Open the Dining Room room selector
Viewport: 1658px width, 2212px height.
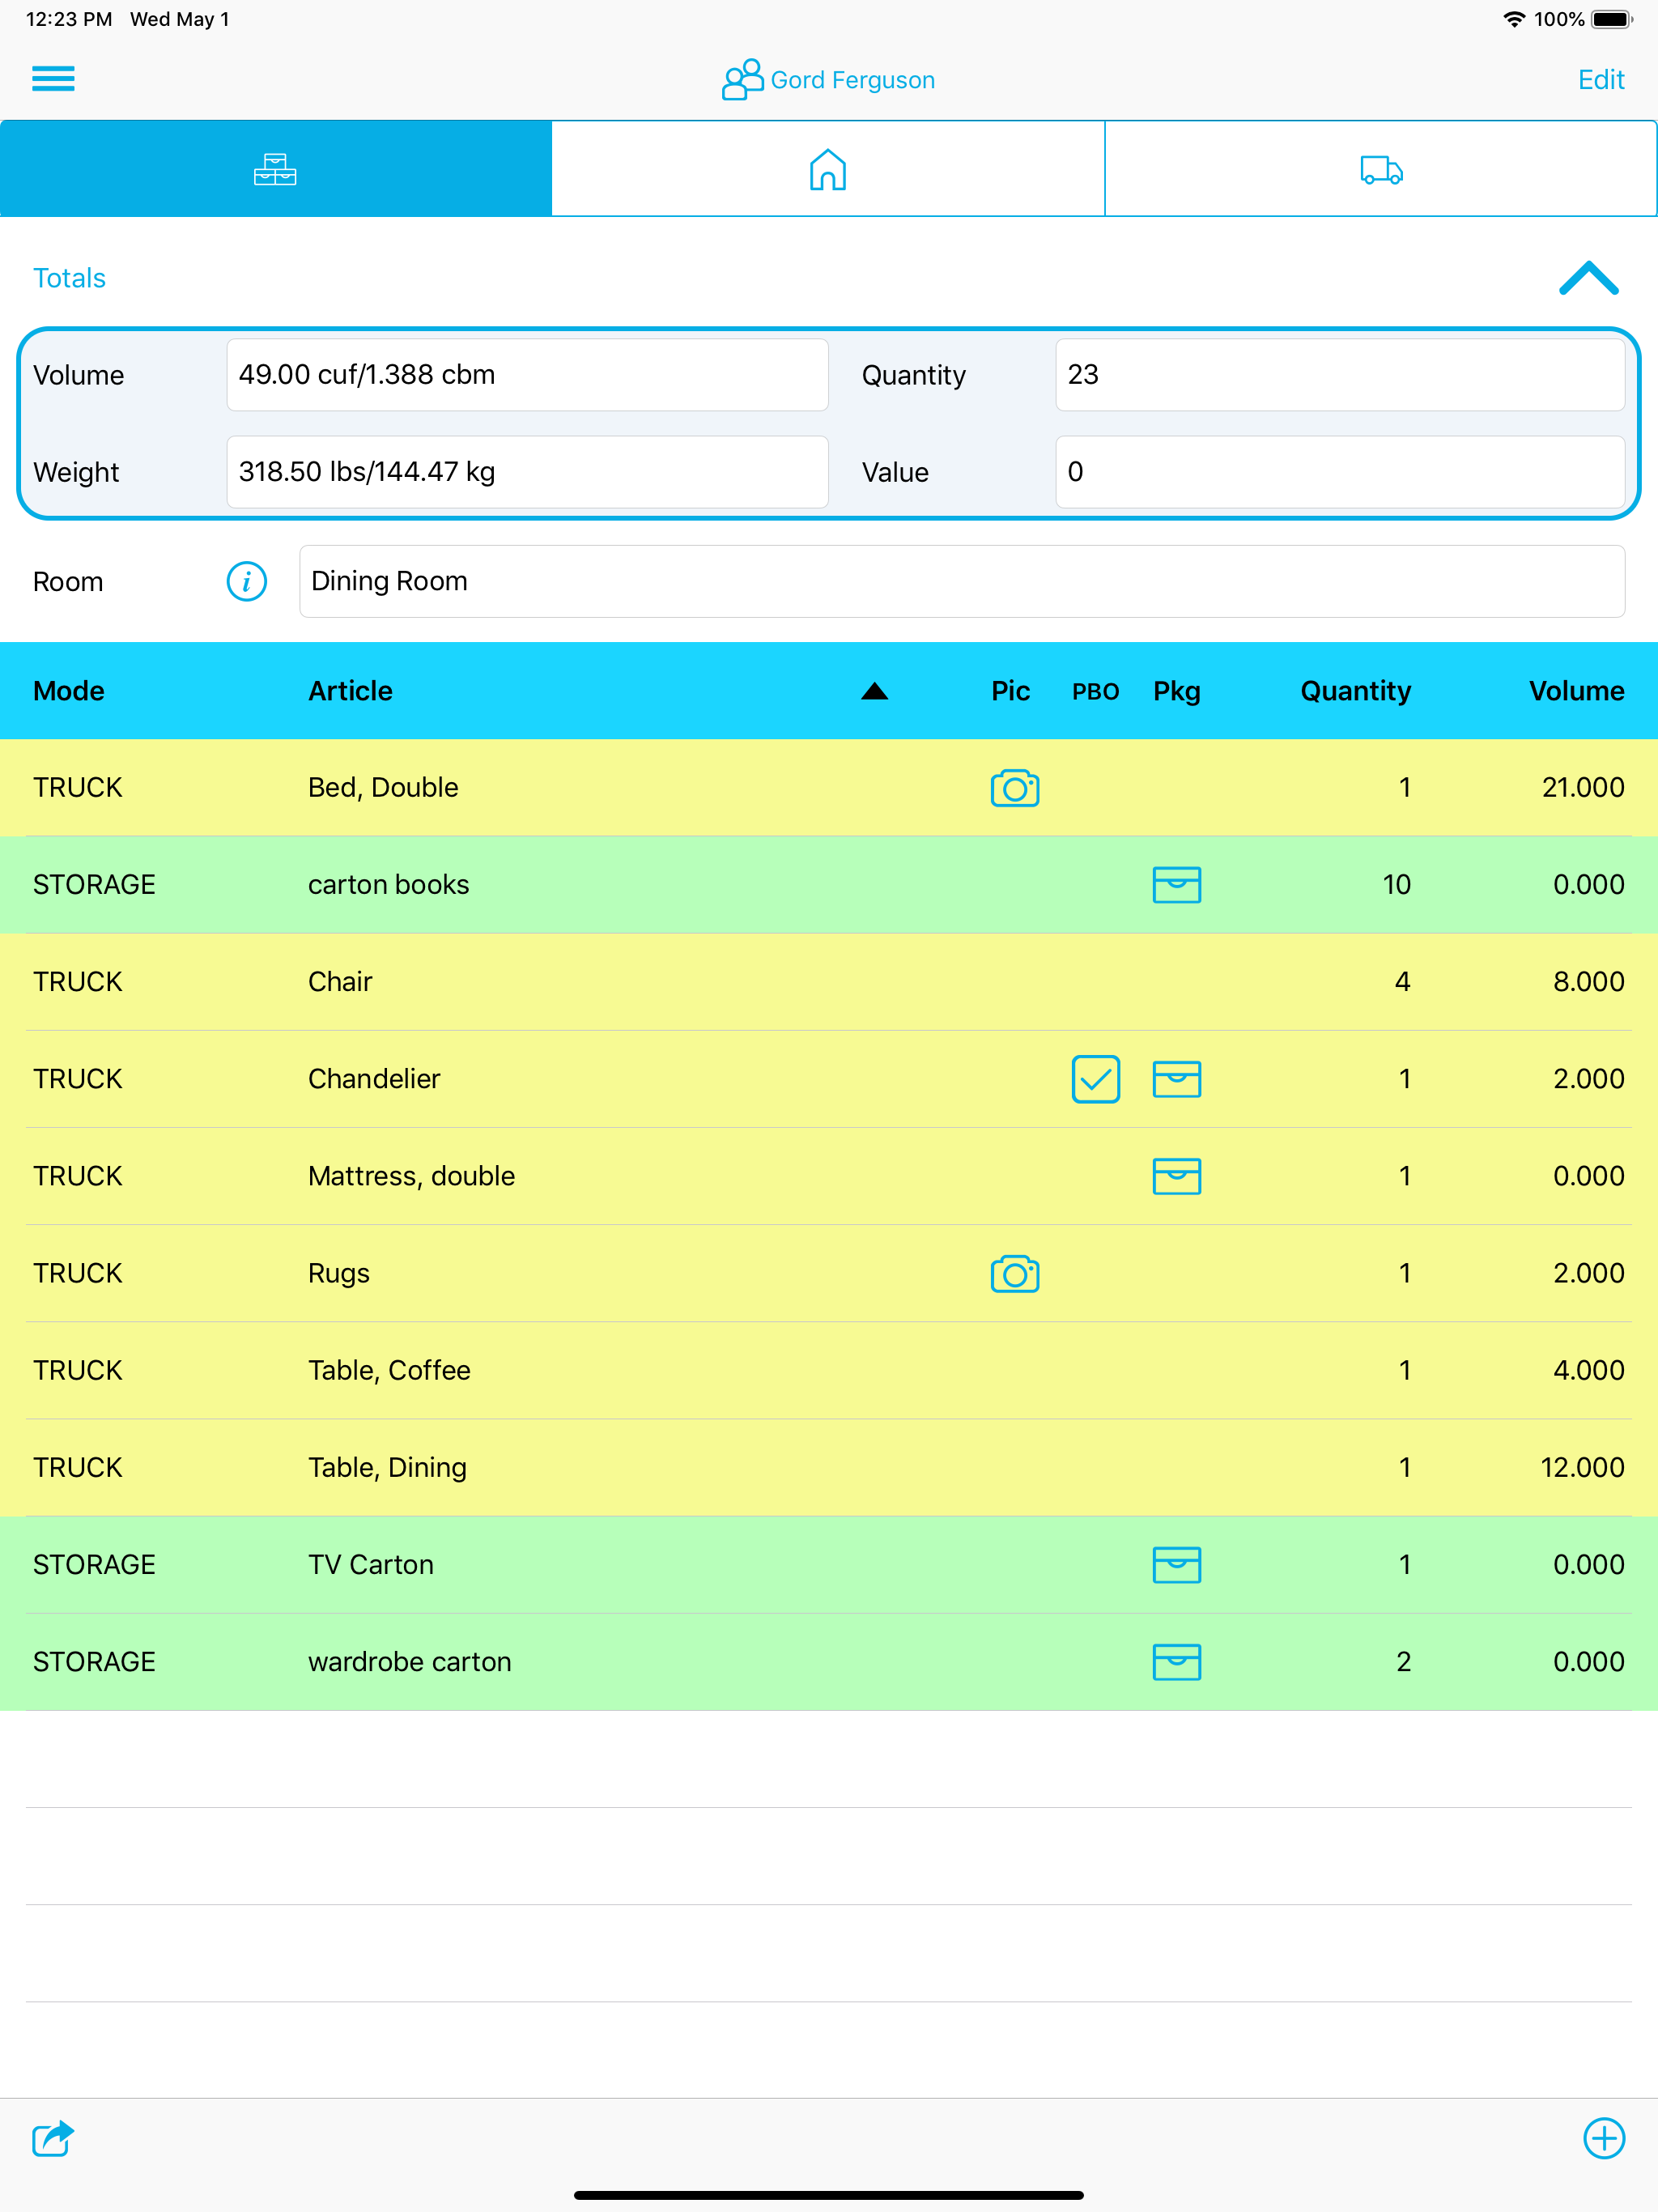(x=962, y=581)
